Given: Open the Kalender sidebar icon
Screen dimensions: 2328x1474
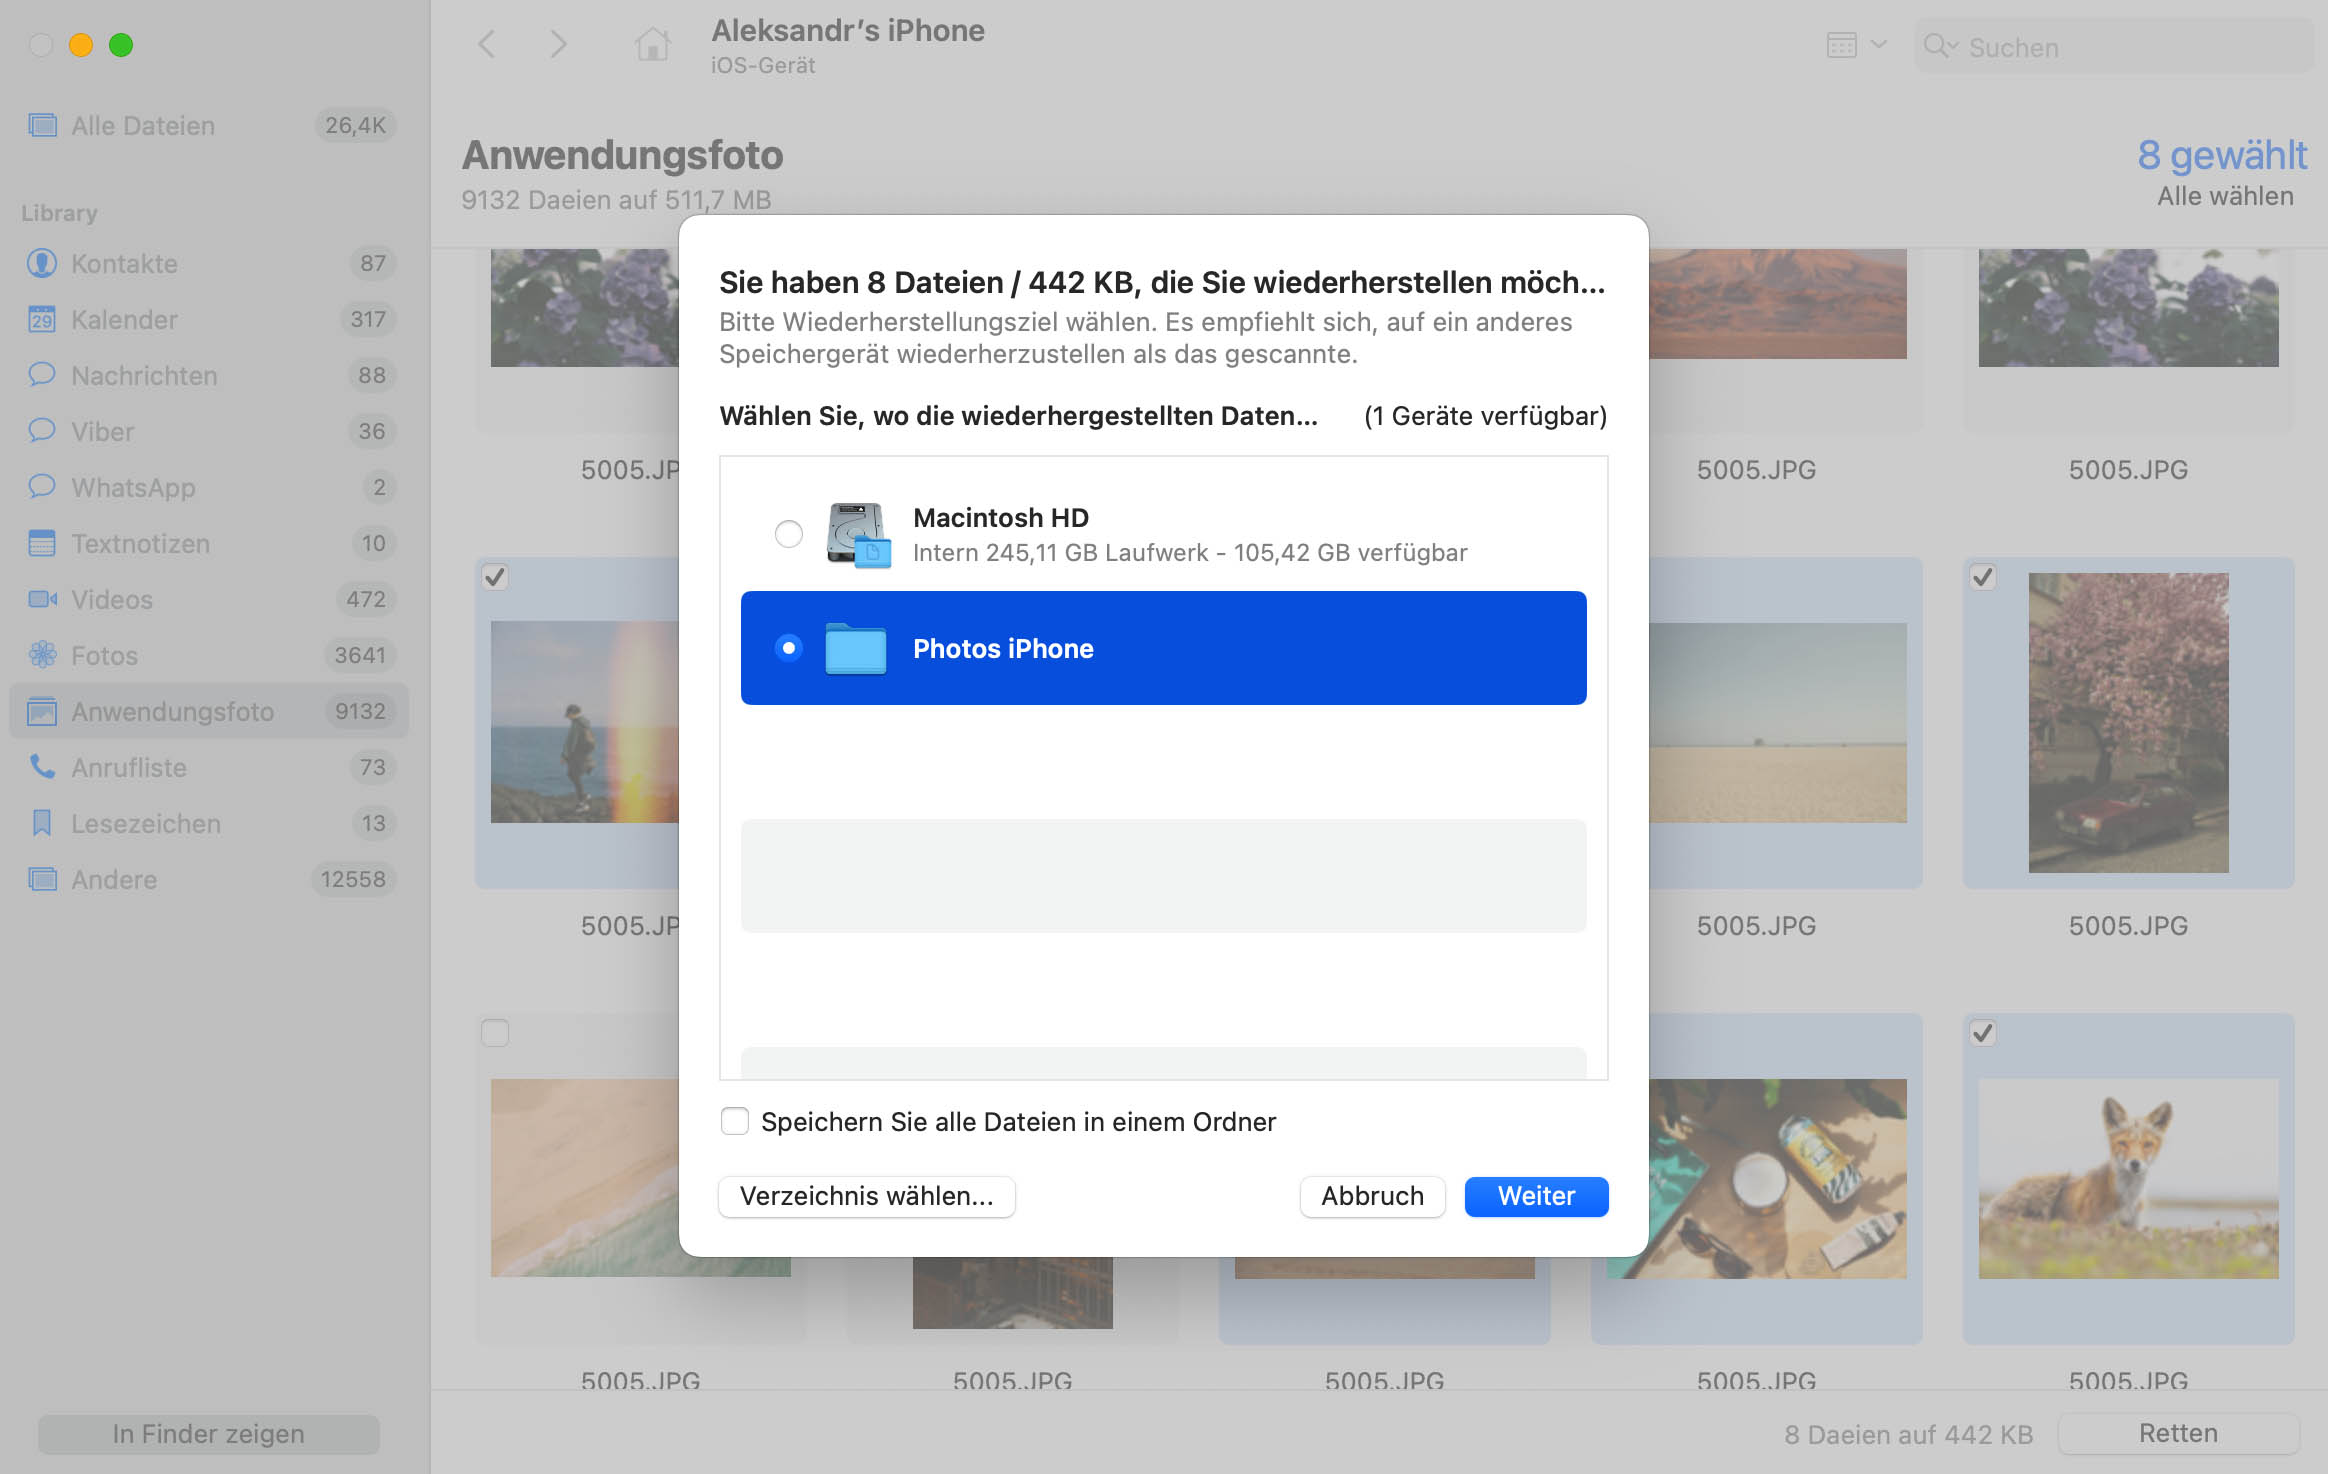Looking at the screenshot, I should [x=42, y=319].
